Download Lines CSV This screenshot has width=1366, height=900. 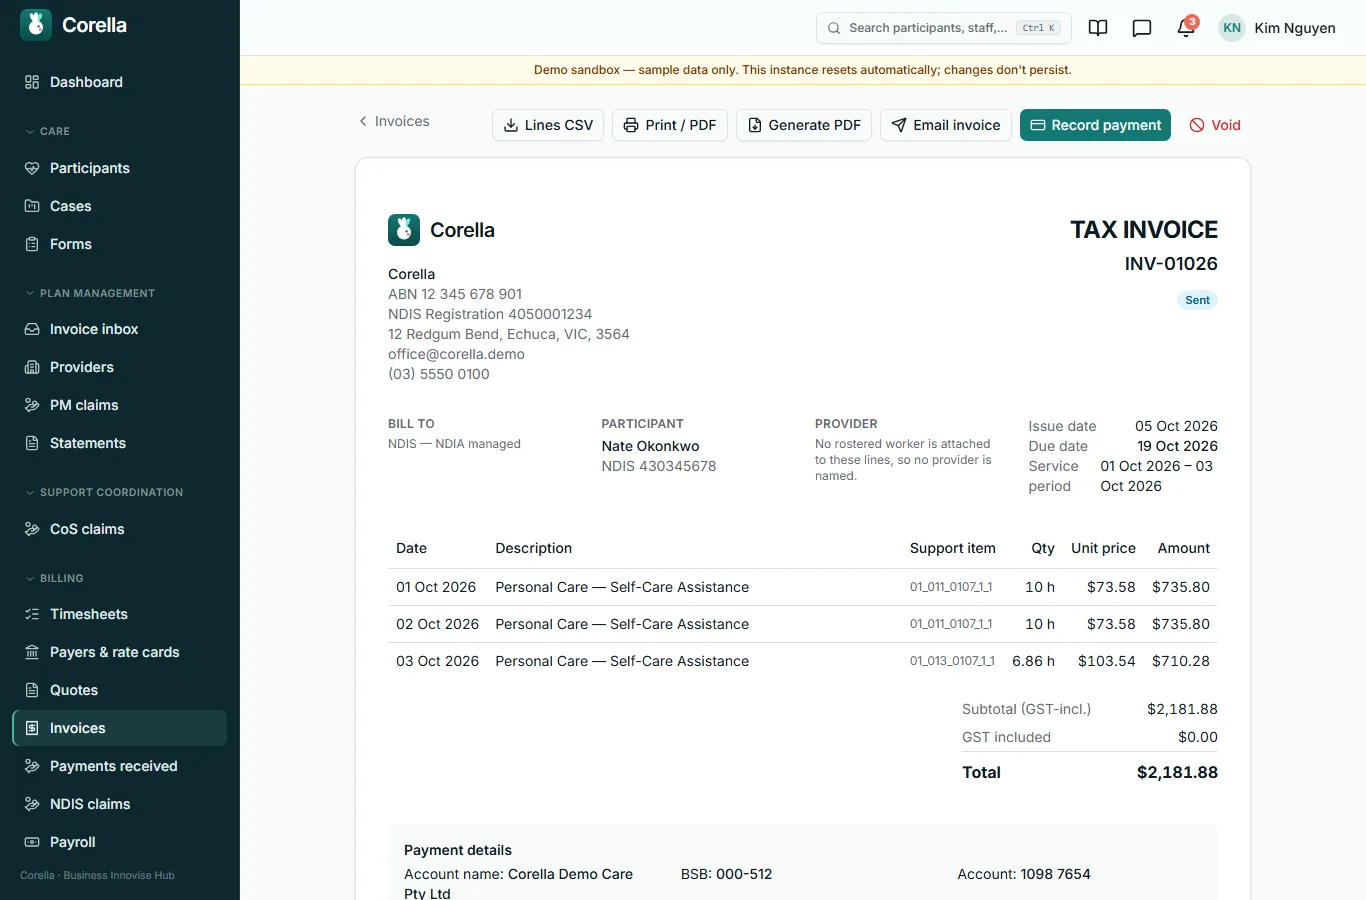(x=548, y=125)
